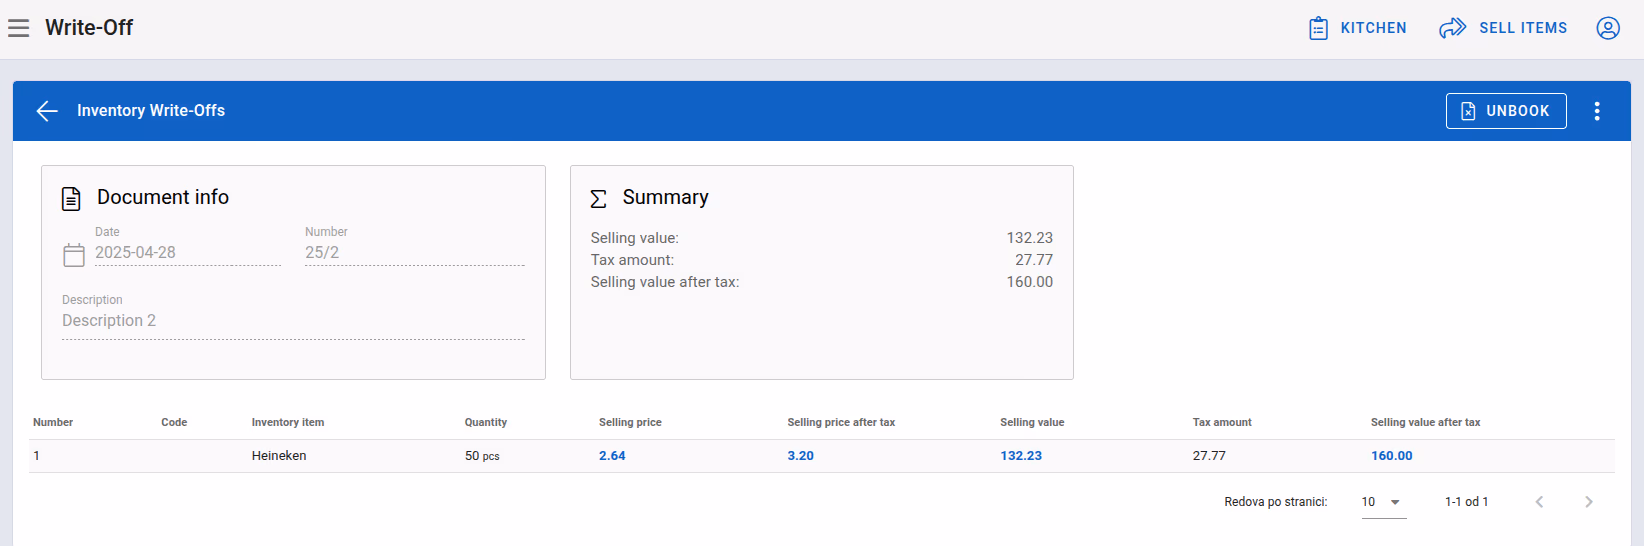Click the selling price after tax 3.20
Image resolution: width=1644 pixels, height=546 pixels.
click(800, 456)
